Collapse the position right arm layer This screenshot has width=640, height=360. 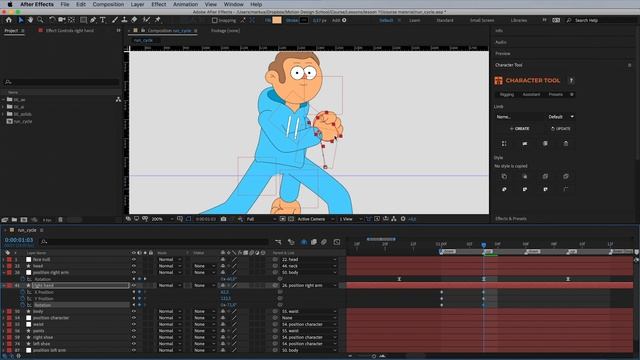point(4,272)
